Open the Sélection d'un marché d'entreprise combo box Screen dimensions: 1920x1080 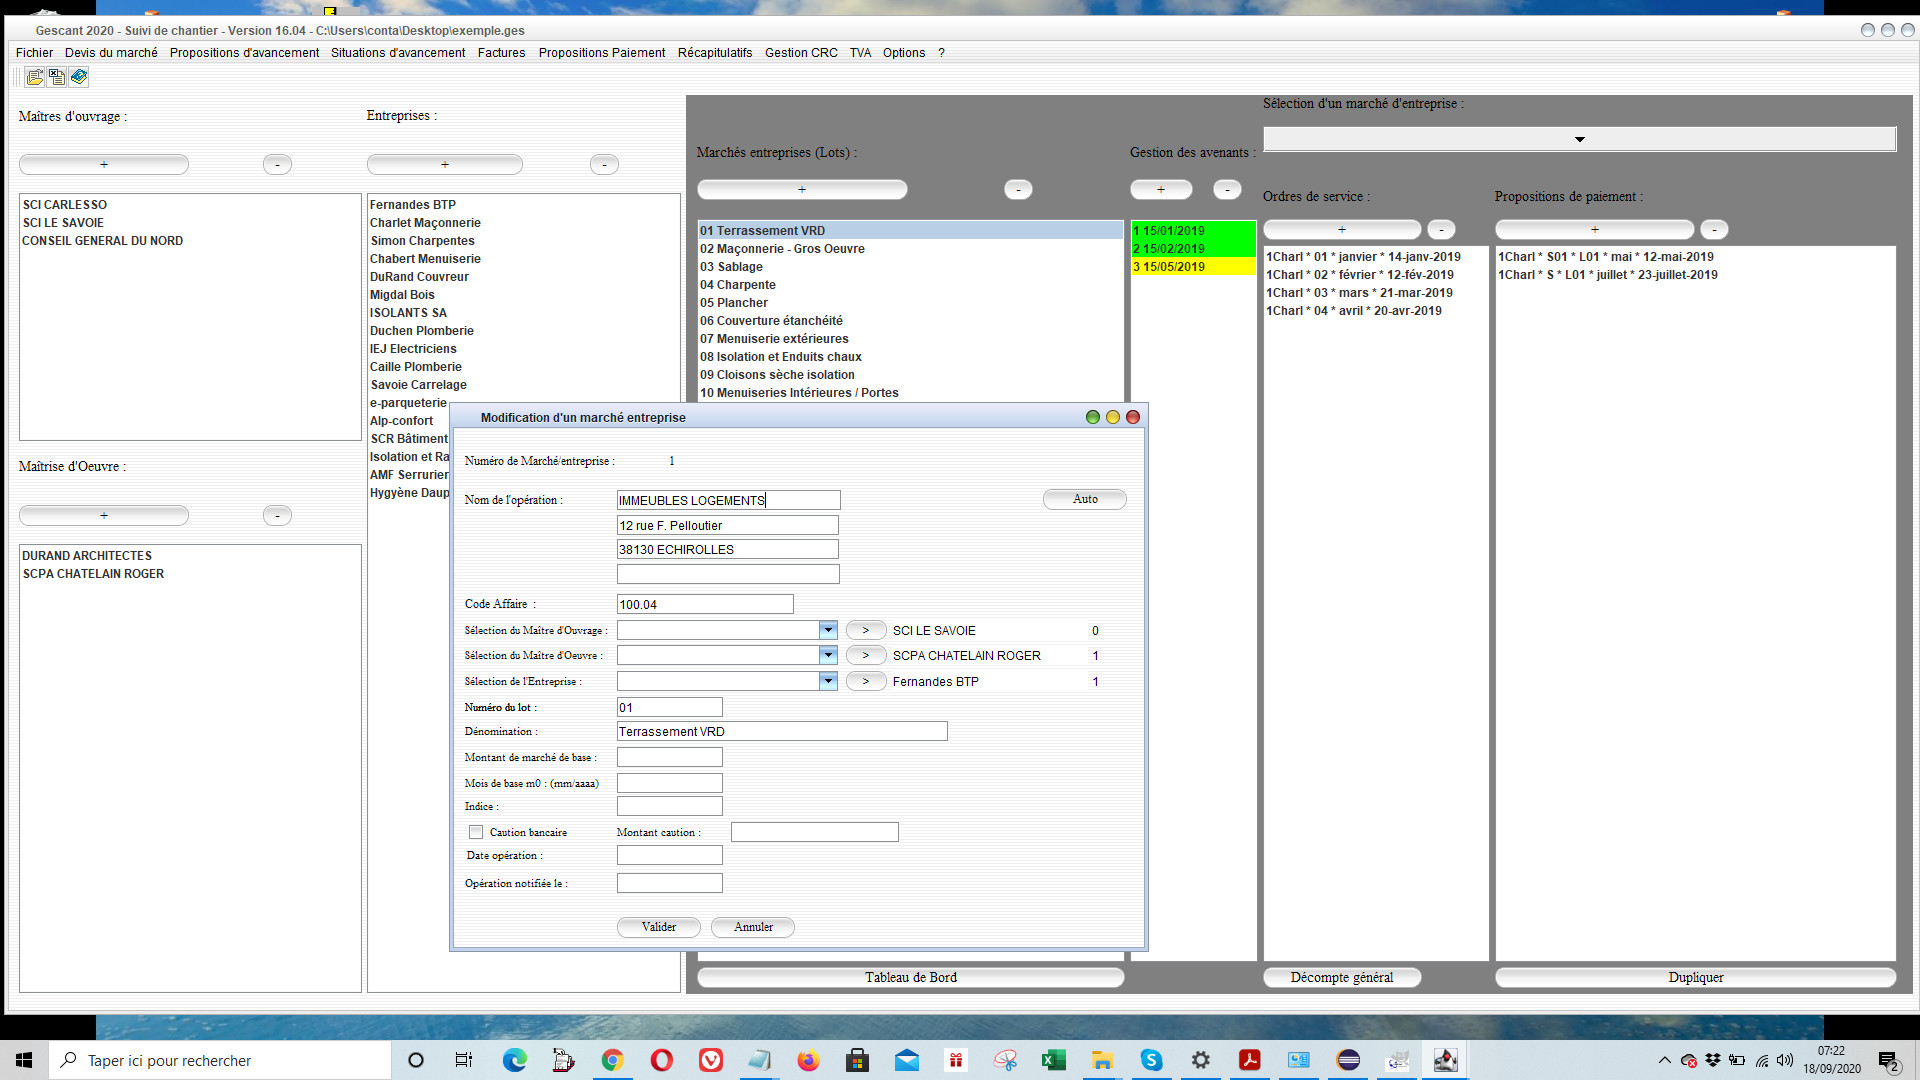[x=1579, y=139]
